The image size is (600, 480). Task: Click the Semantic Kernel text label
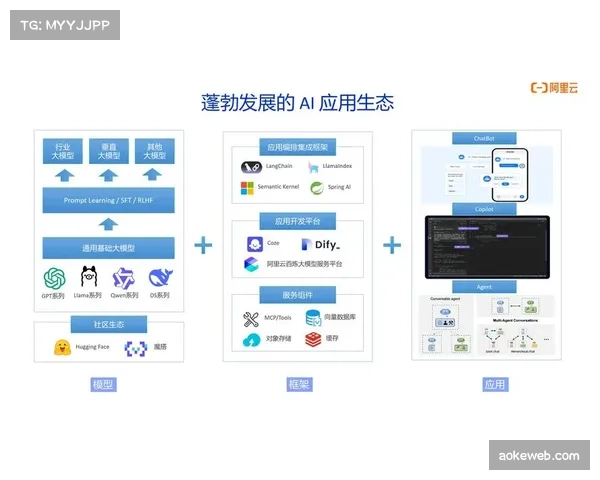278,186
